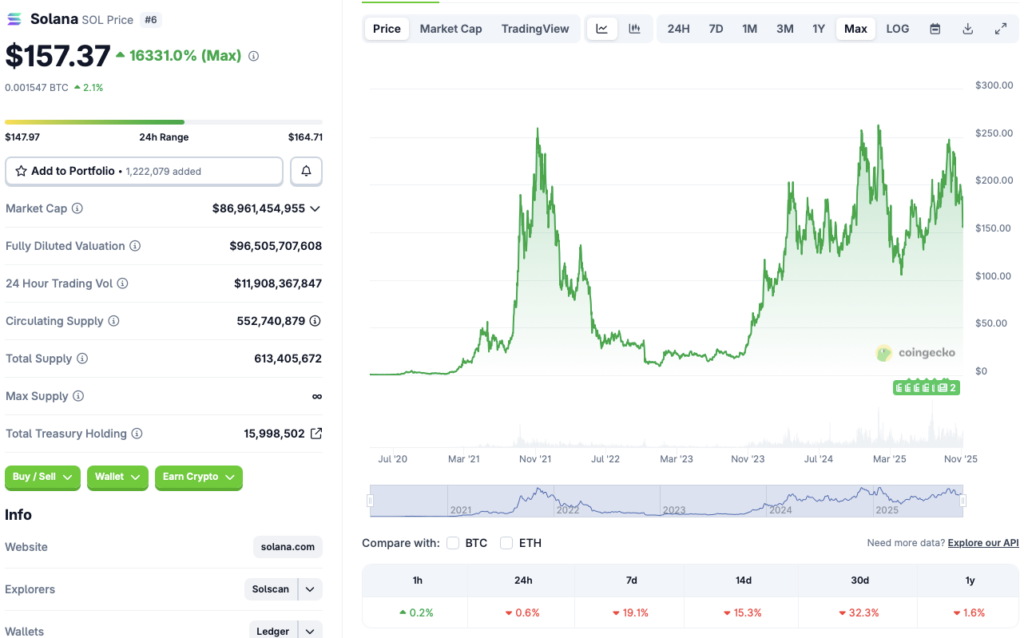Visit the solana.com website link

tap(288, 547)
